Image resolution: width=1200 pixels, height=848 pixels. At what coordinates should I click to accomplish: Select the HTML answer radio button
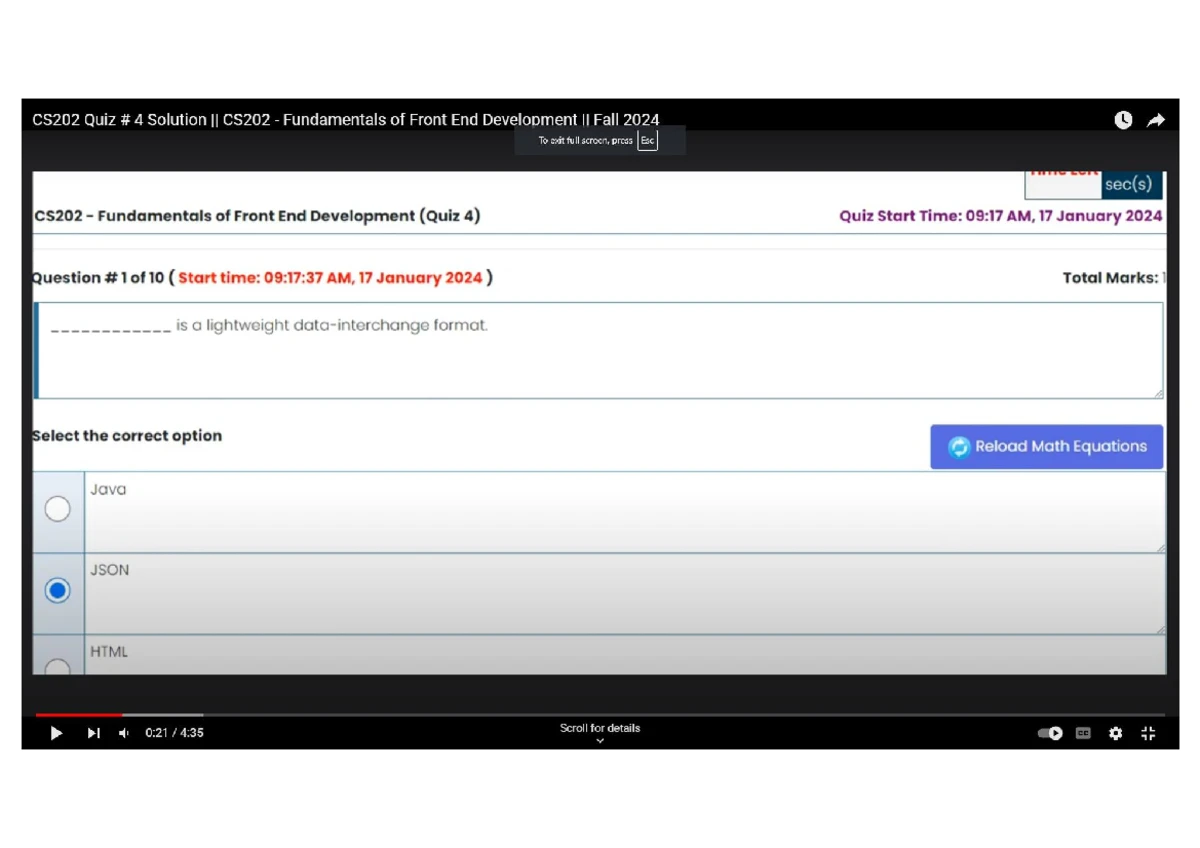coord(57,668)
